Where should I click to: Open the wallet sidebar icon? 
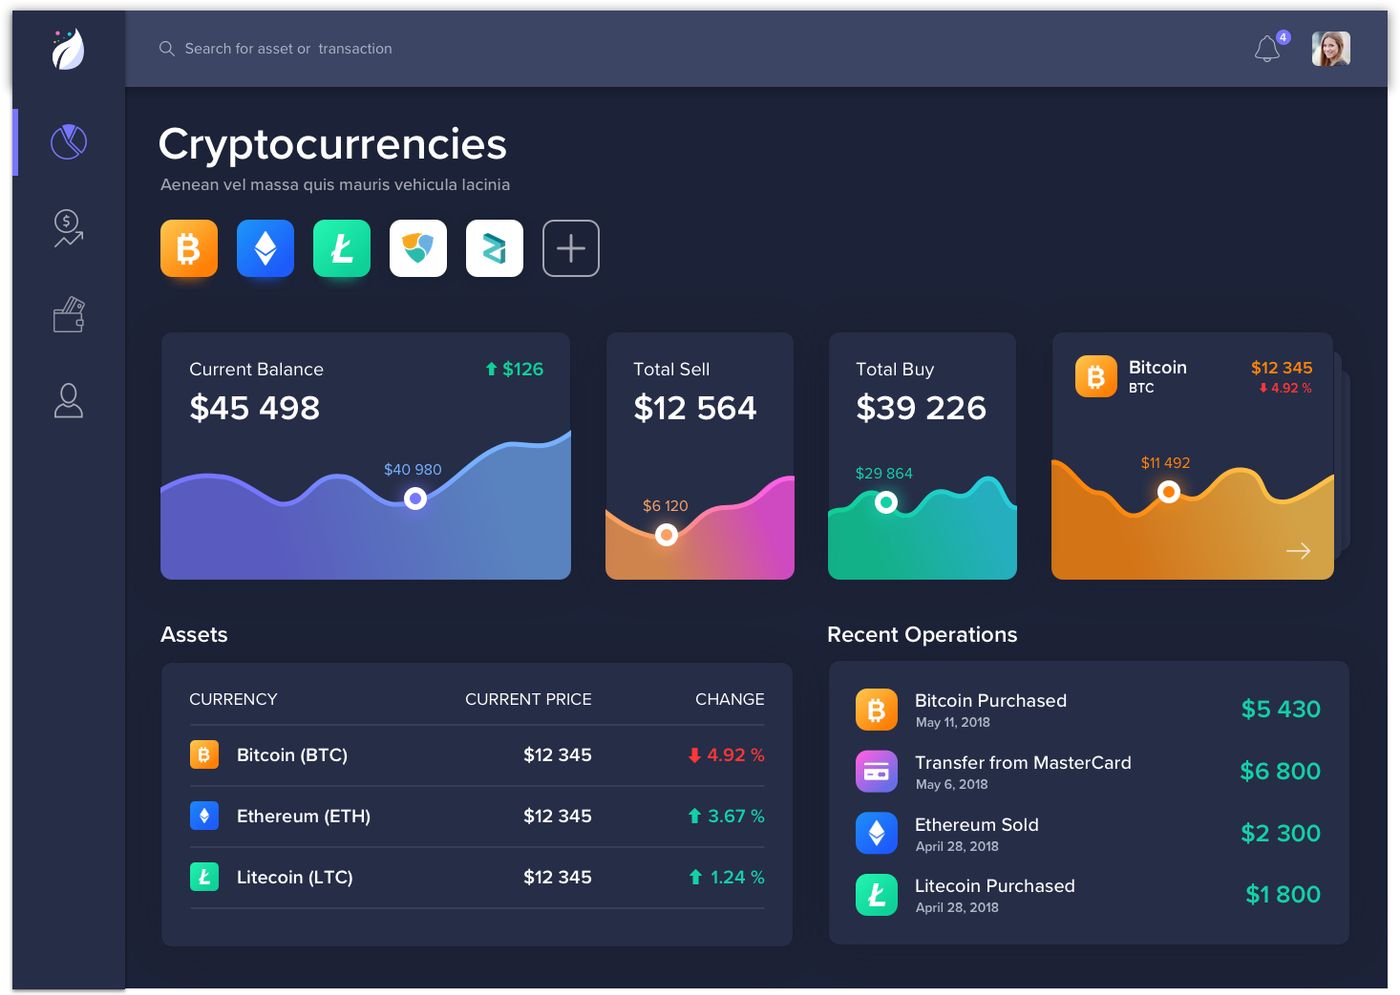coord(68,315)
